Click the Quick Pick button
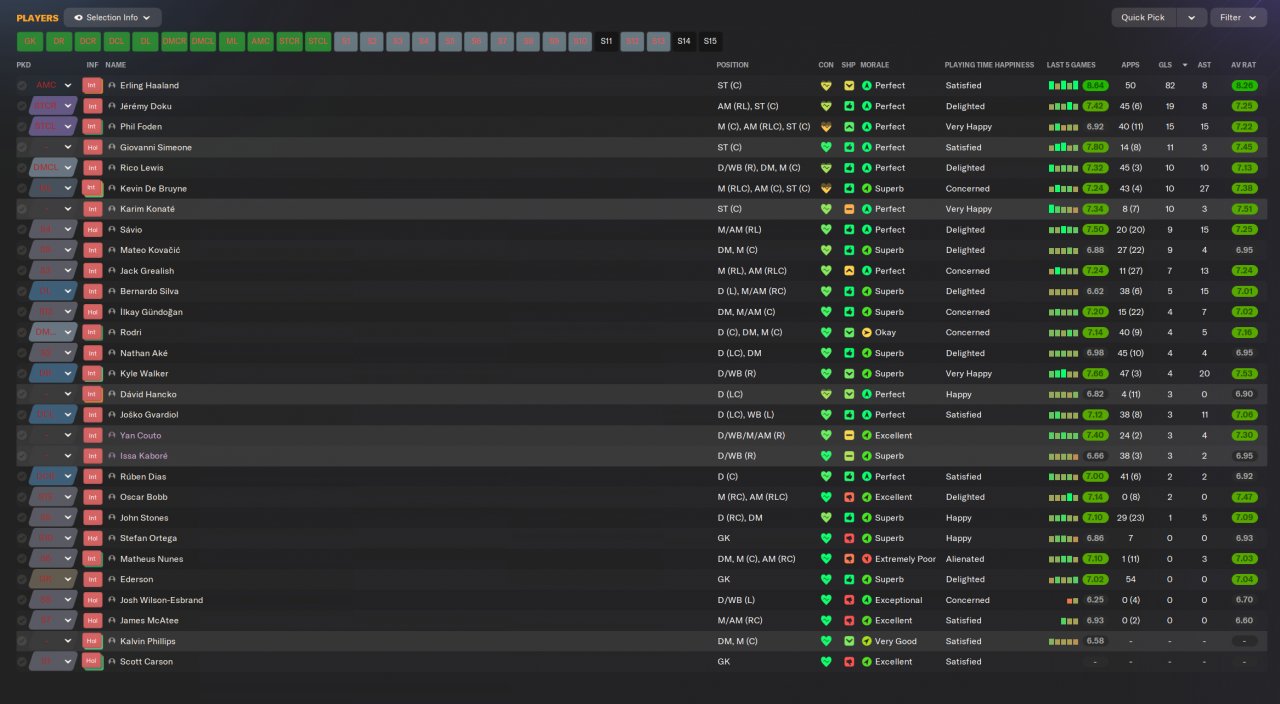The width and height of the screenshot is (1280, 704). [x=1143, y=17]
